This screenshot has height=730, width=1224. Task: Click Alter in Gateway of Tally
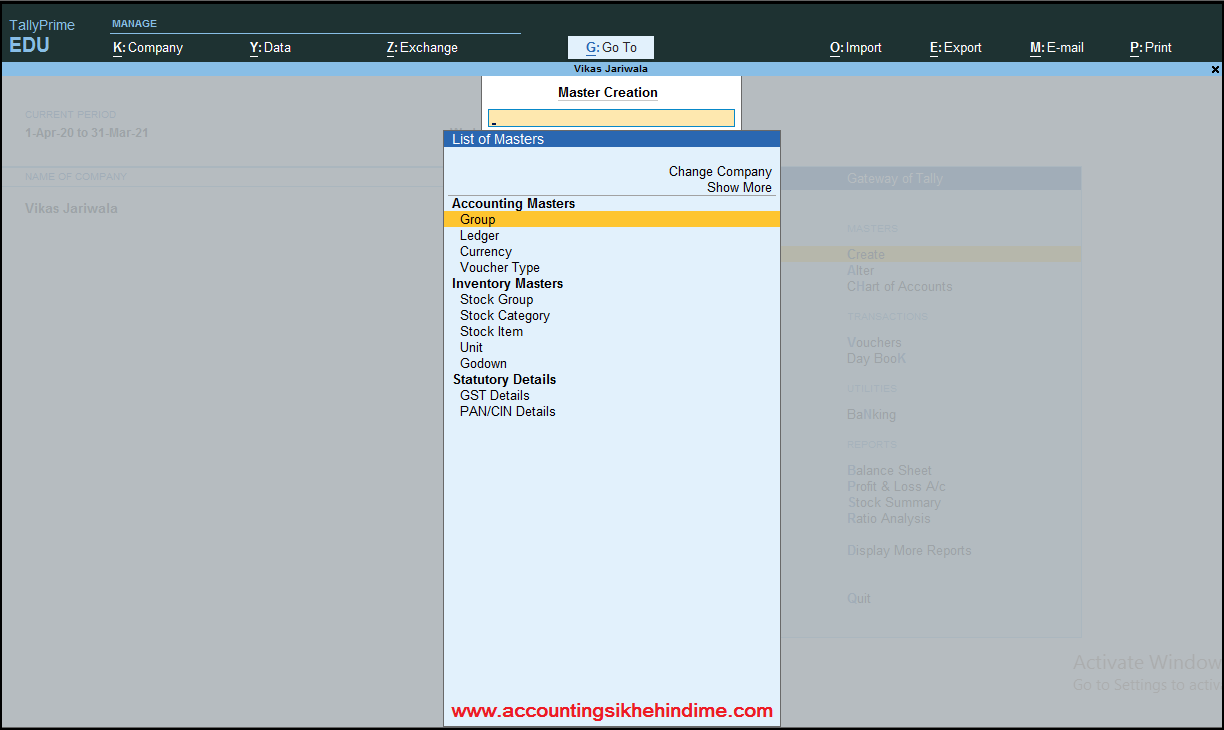(861, 270)
